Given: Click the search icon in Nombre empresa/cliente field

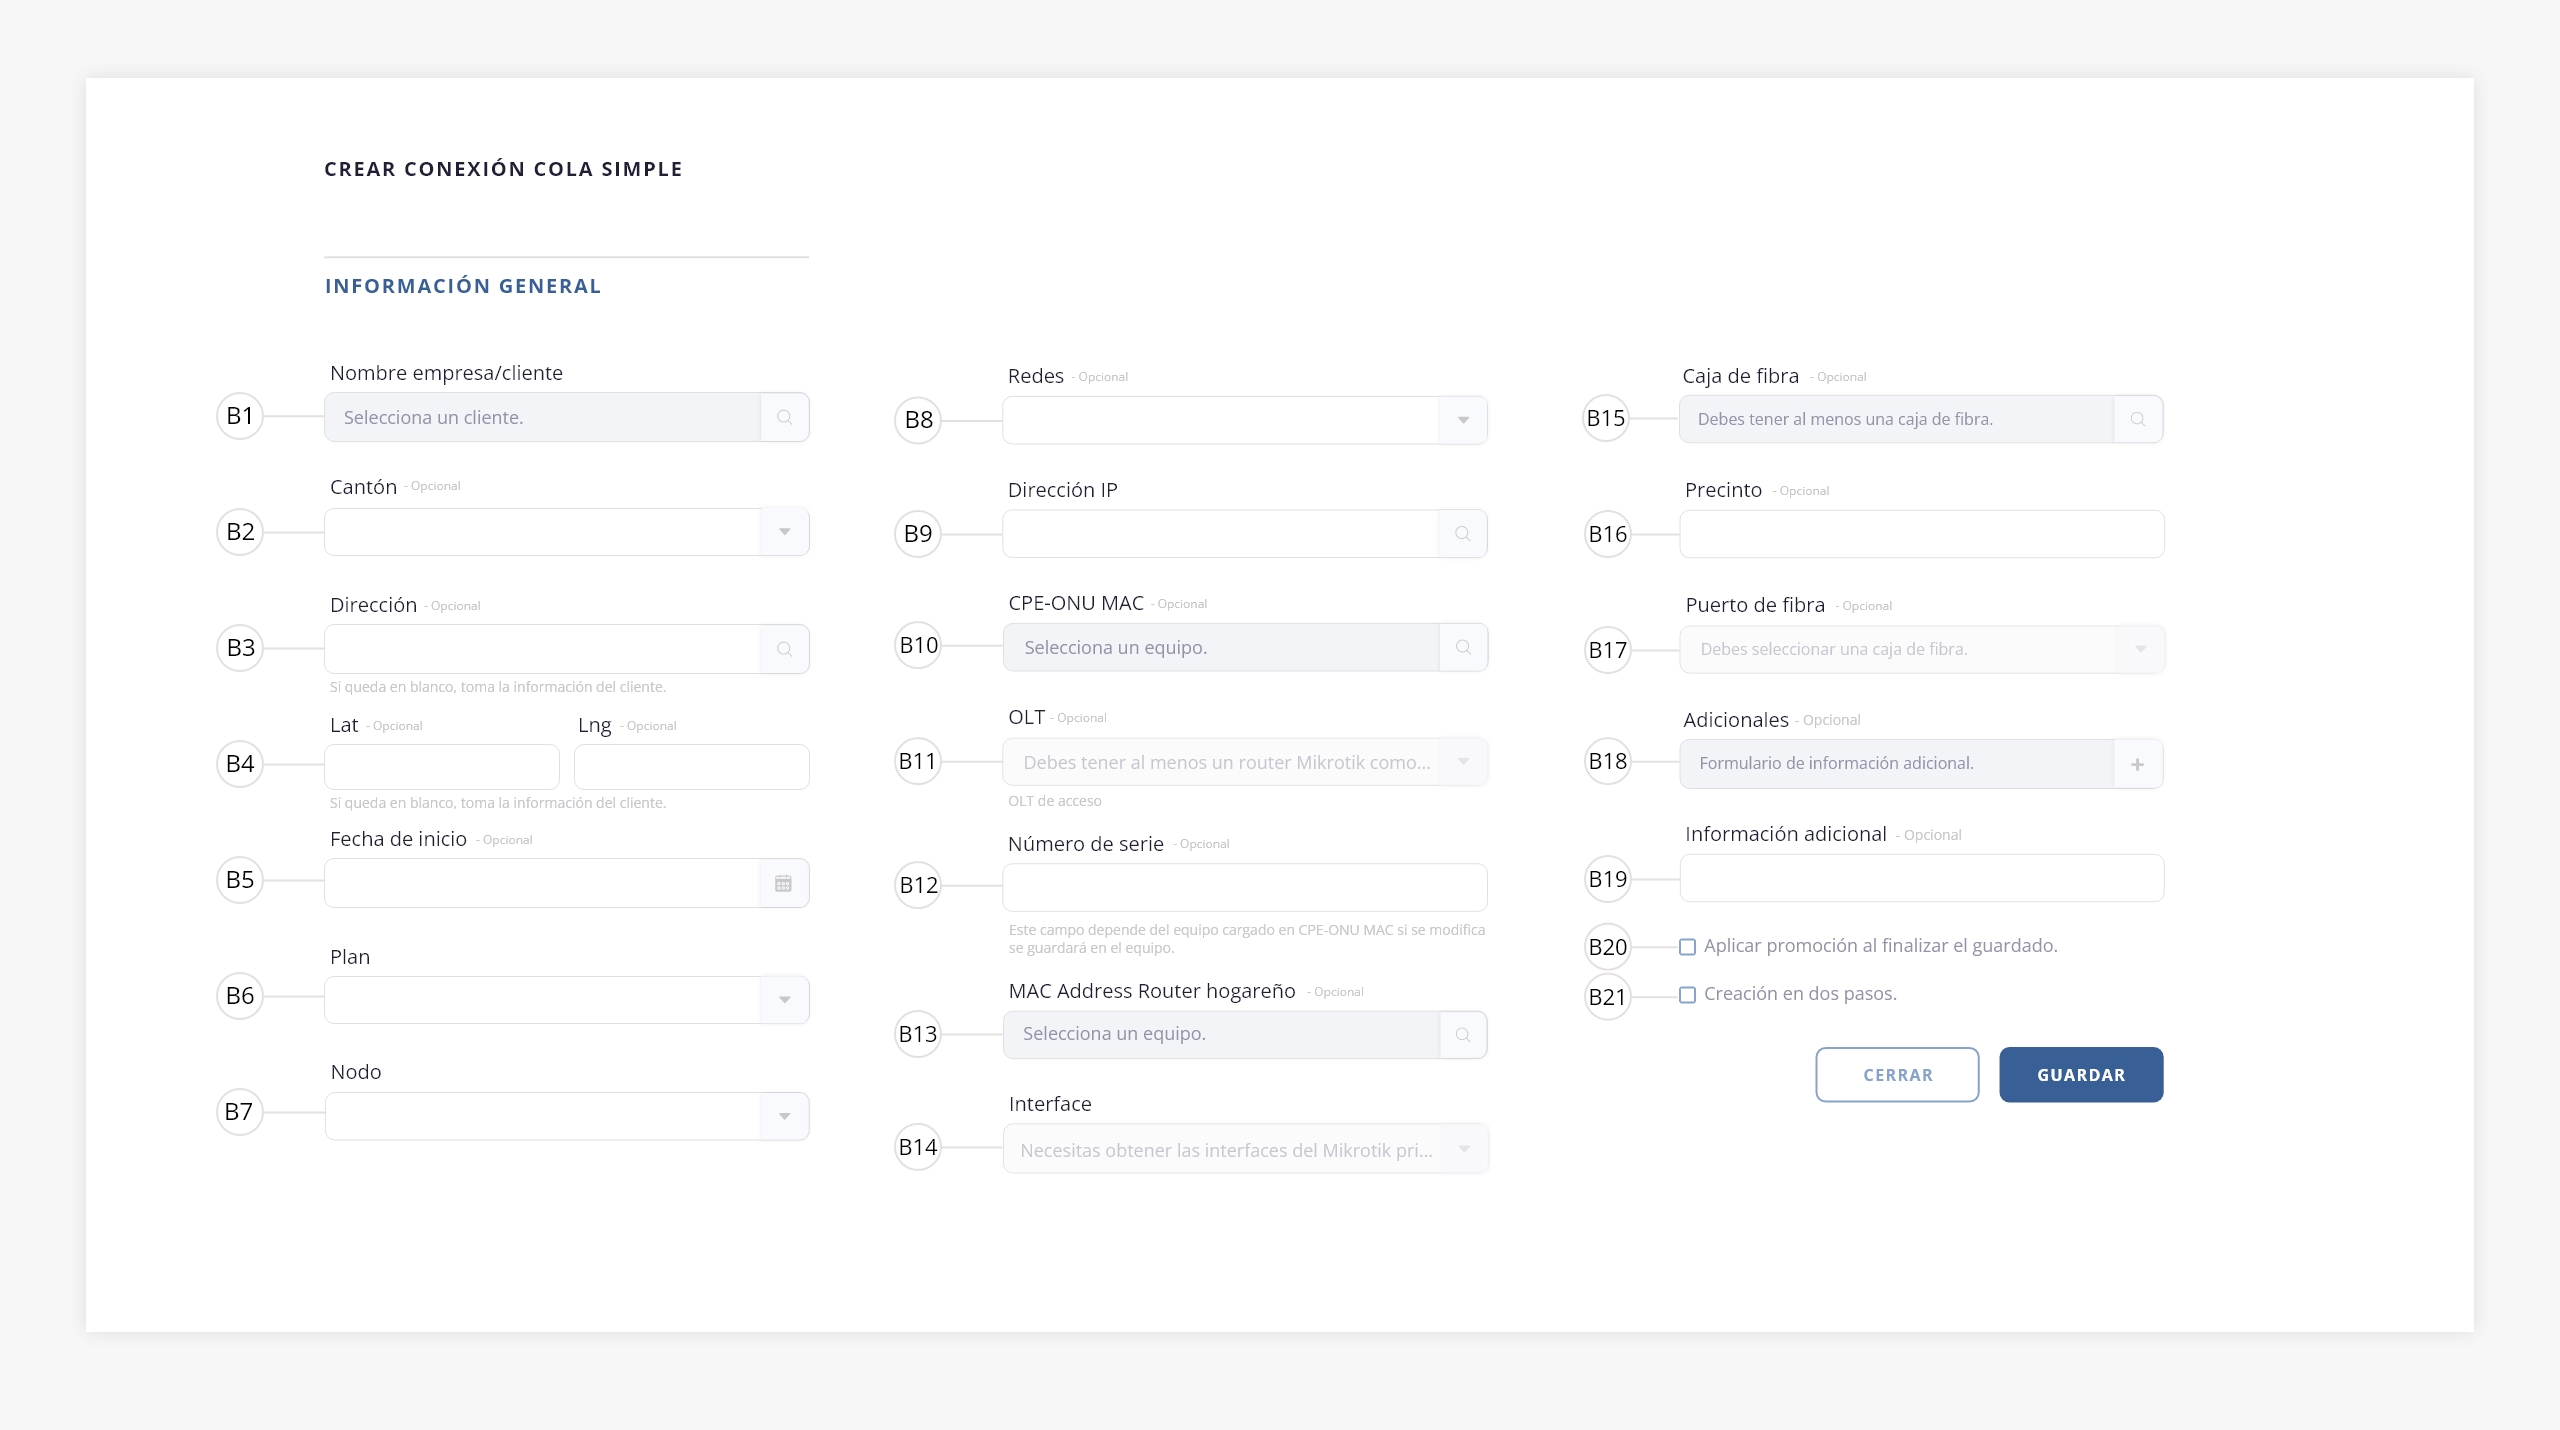Looking at the screenshot, I should click(785, 417).
